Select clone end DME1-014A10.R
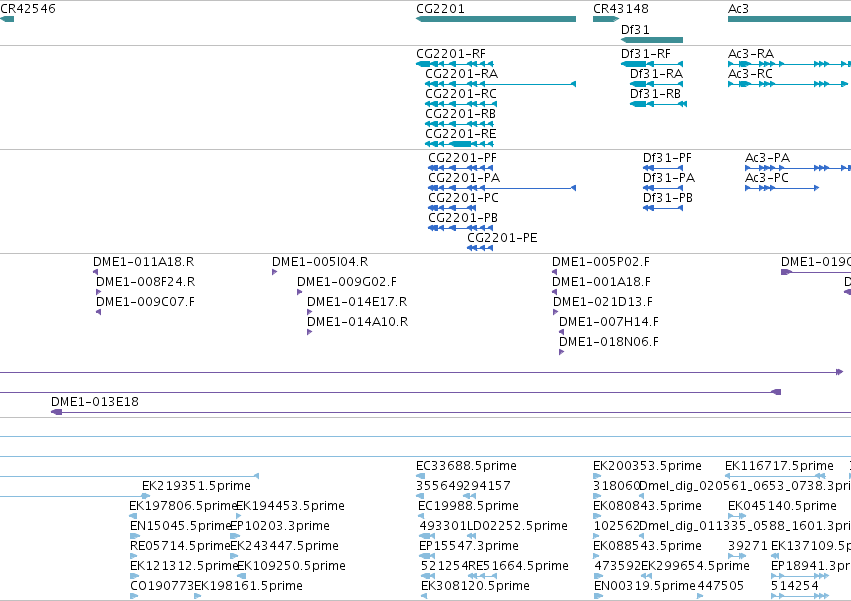The image size is (851, 601). (x=309, y=332)
